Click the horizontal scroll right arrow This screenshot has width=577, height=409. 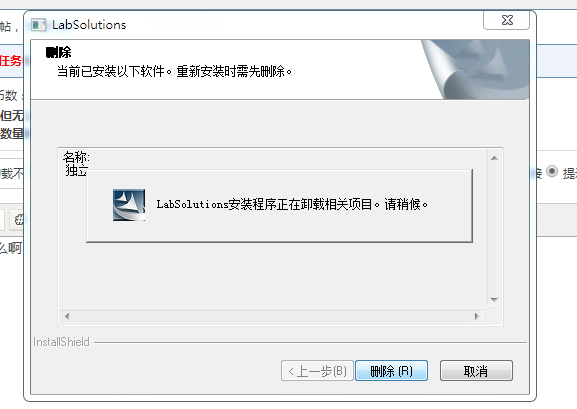[x=477, y=316]
